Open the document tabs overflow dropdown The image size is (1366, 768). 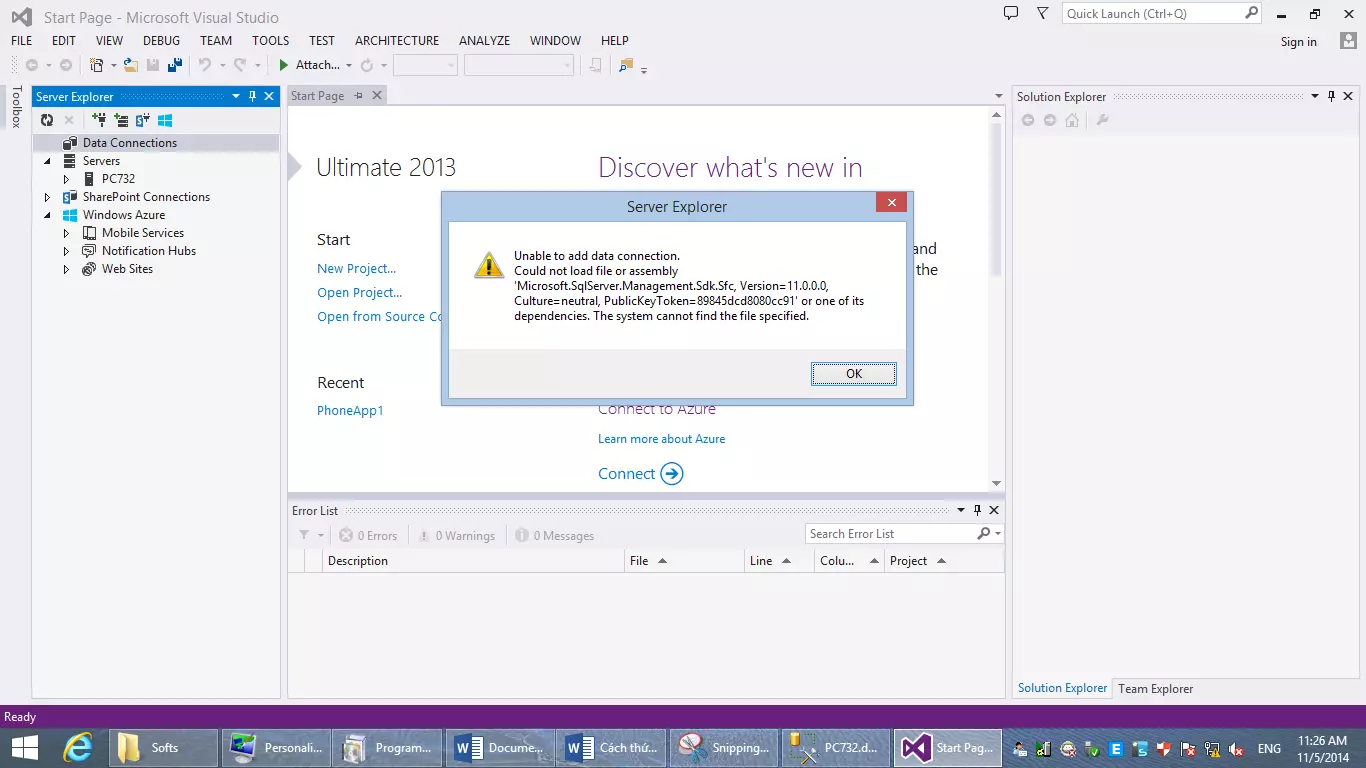coord(998,97)
